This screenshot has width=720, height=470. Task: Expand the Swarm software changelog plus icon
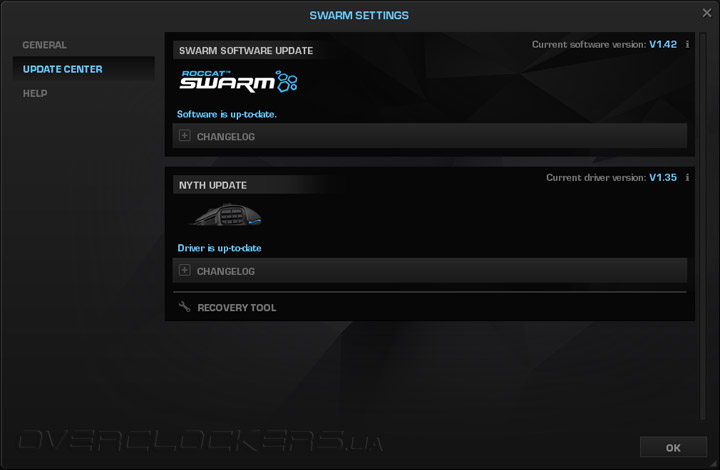185,136
